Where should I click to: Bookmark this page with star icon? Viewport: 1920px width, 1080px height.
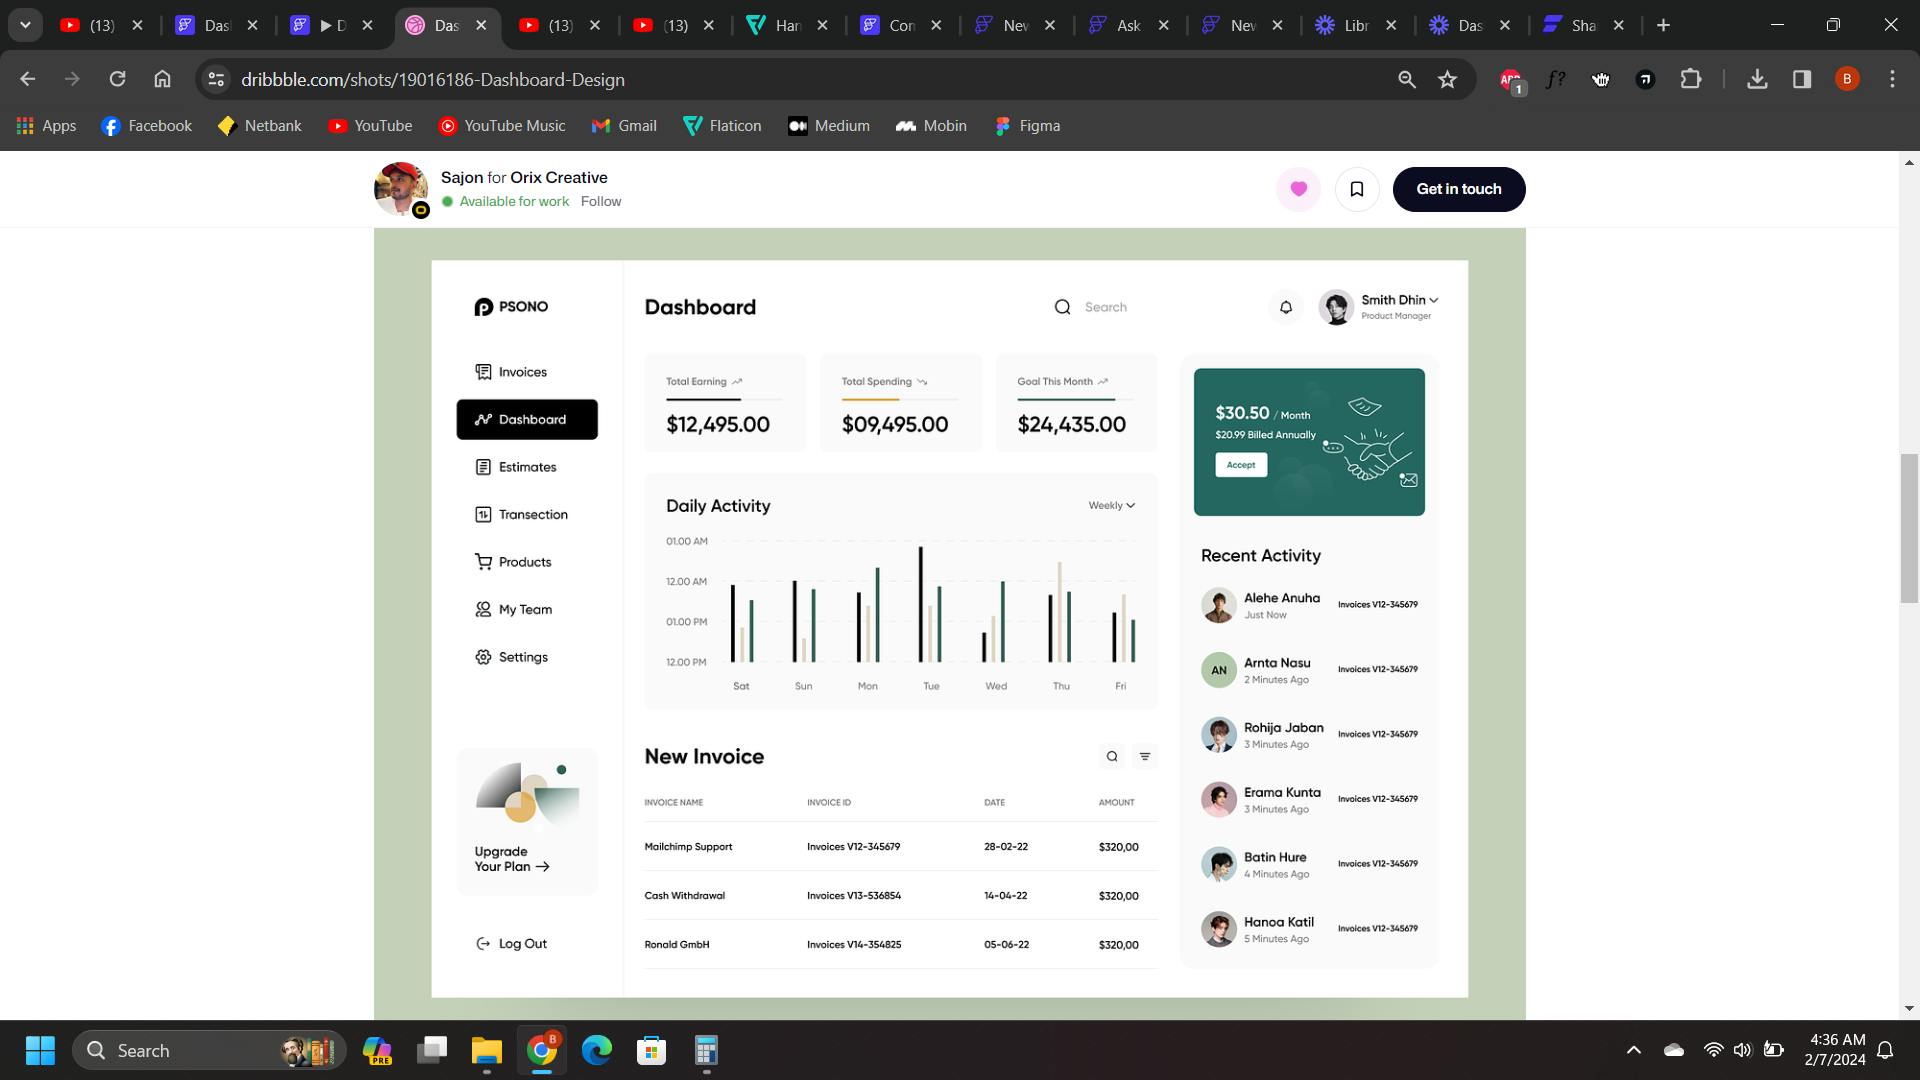coord(1447,79)
